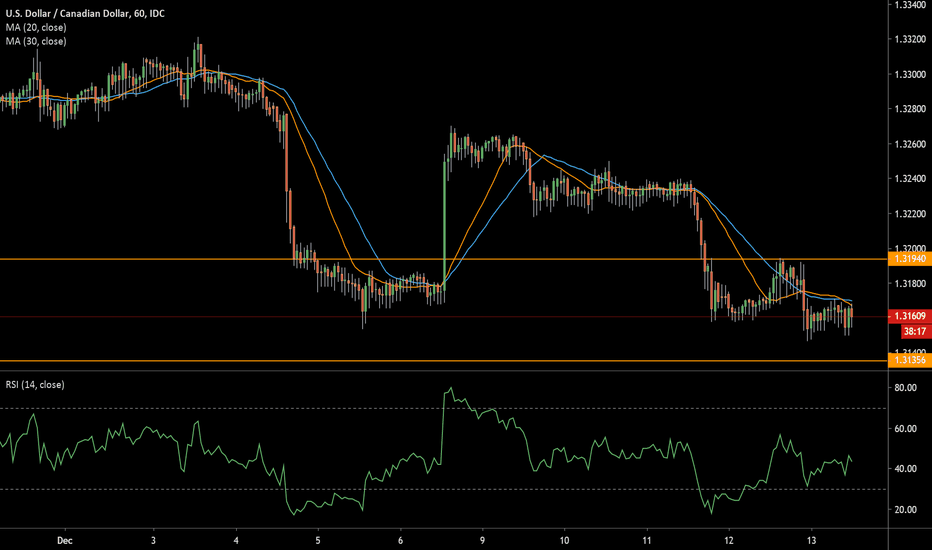The height and width of the screenshot is (550, 932).
Task: Click the RSI line peak above 80 level
Action: click(x=449, y=388)
